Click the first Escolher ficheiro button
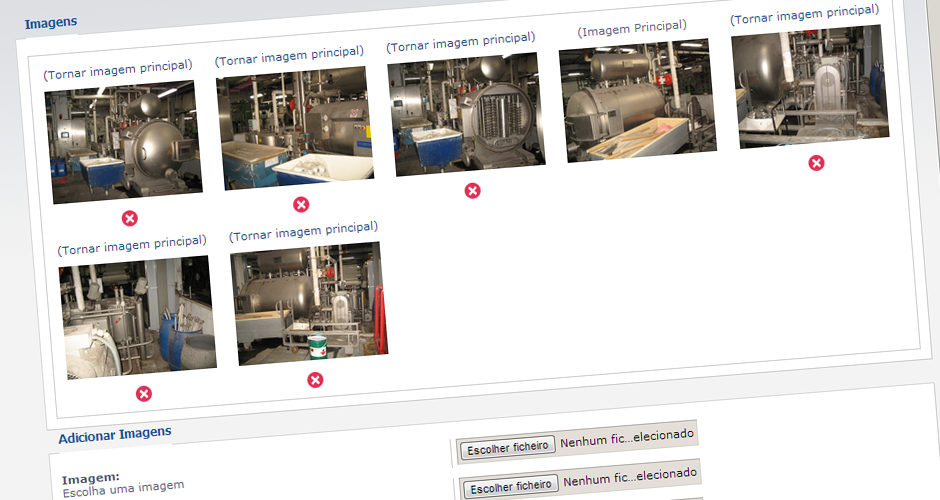The image size is (940, 500). (508, 447)
